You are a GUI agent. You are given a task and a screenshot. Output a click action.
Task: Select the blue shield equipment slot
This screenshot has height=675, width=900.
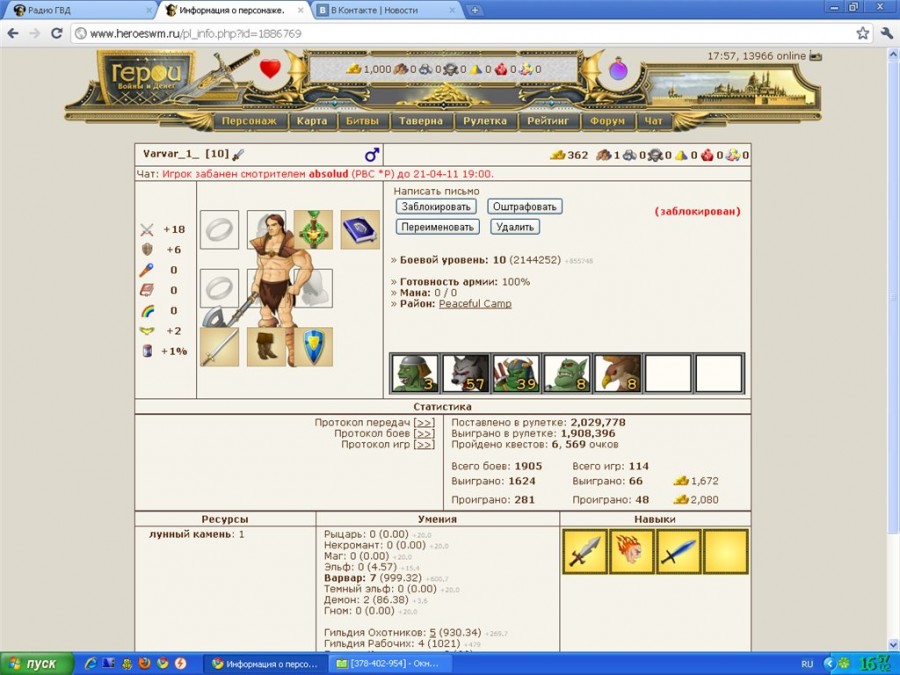coord(313,347)
